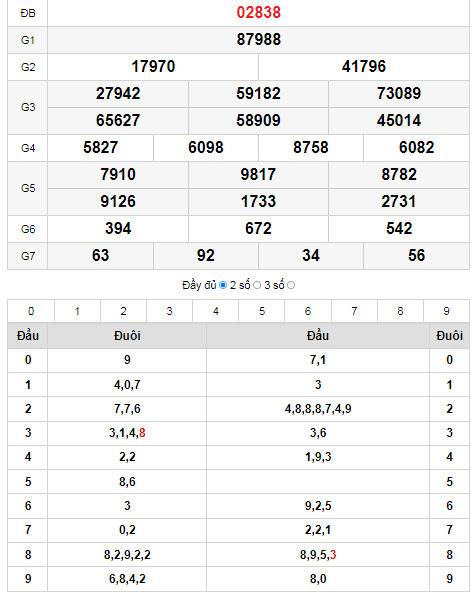Select the "2 số" radio button
Viewport: 474px width, 596px height.
tap(257, 285)
